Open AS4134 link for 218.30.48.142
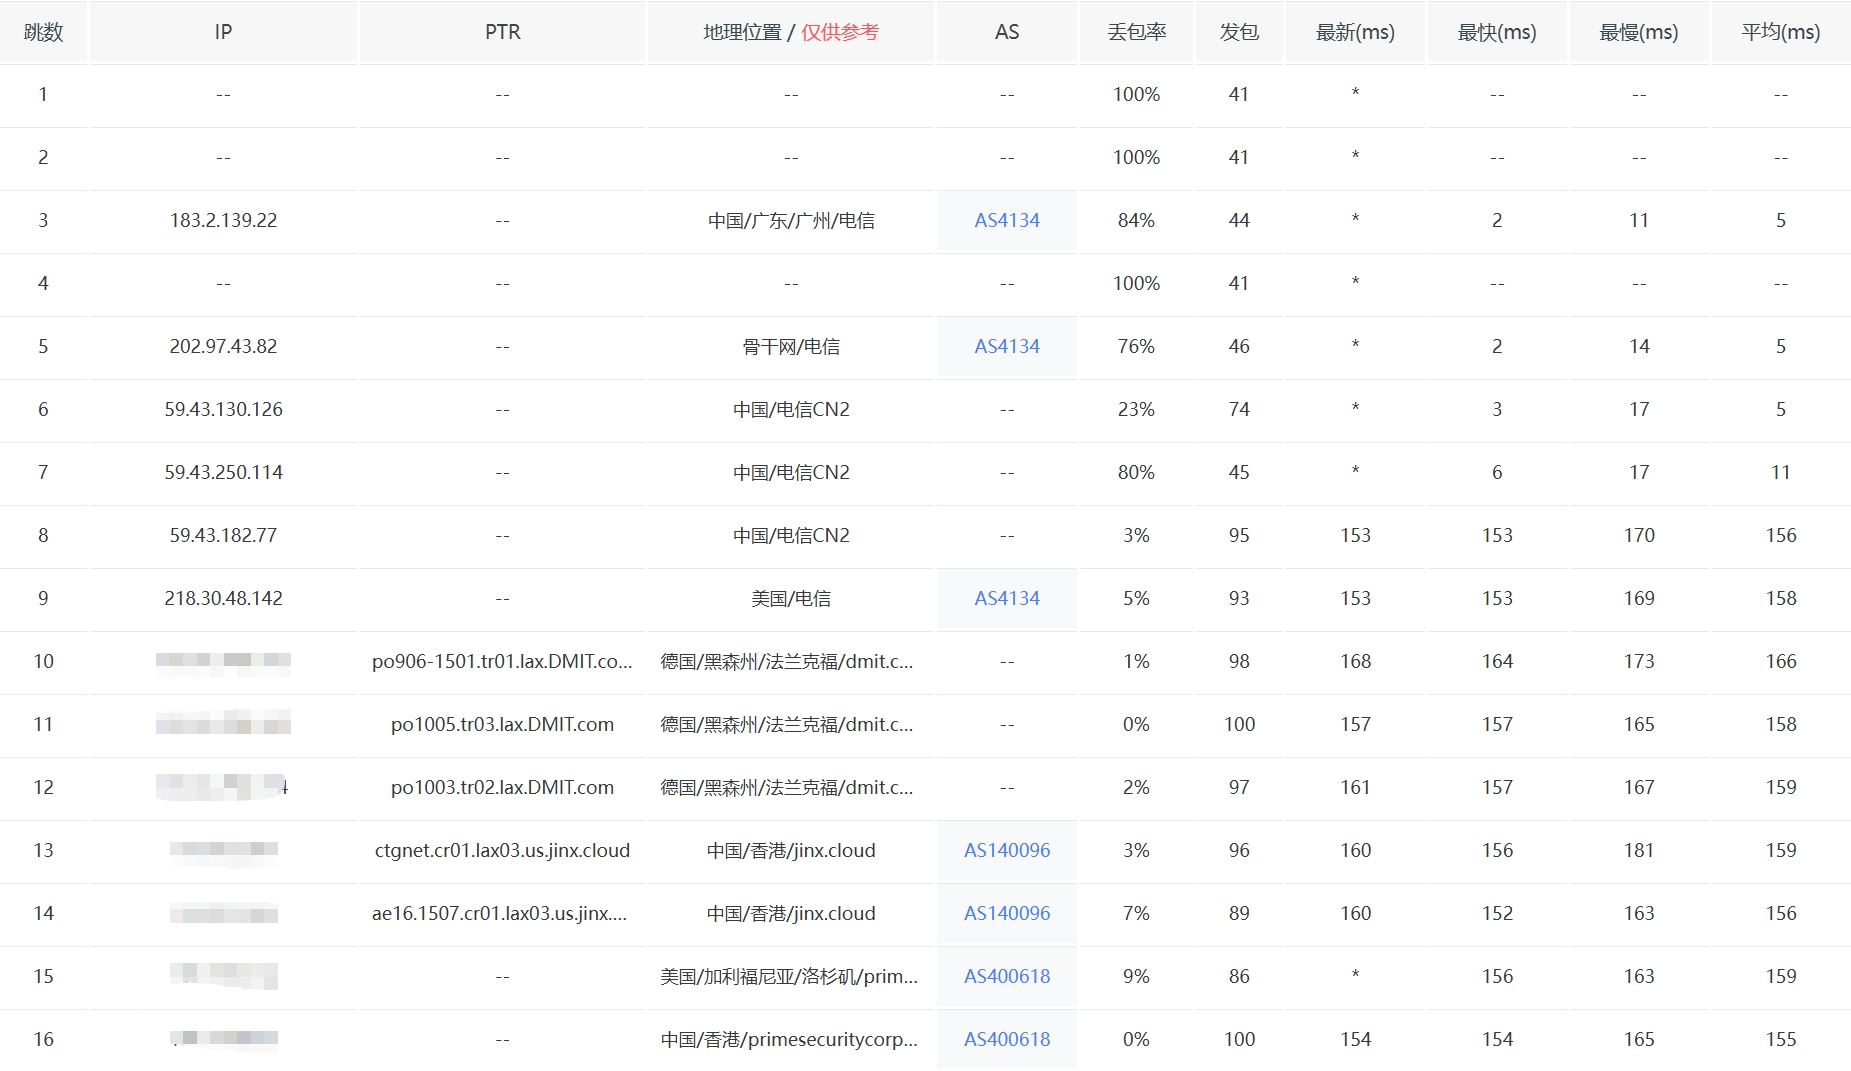The width and height of the screenshot is (1851, 1071). (x=1007, y=598)
